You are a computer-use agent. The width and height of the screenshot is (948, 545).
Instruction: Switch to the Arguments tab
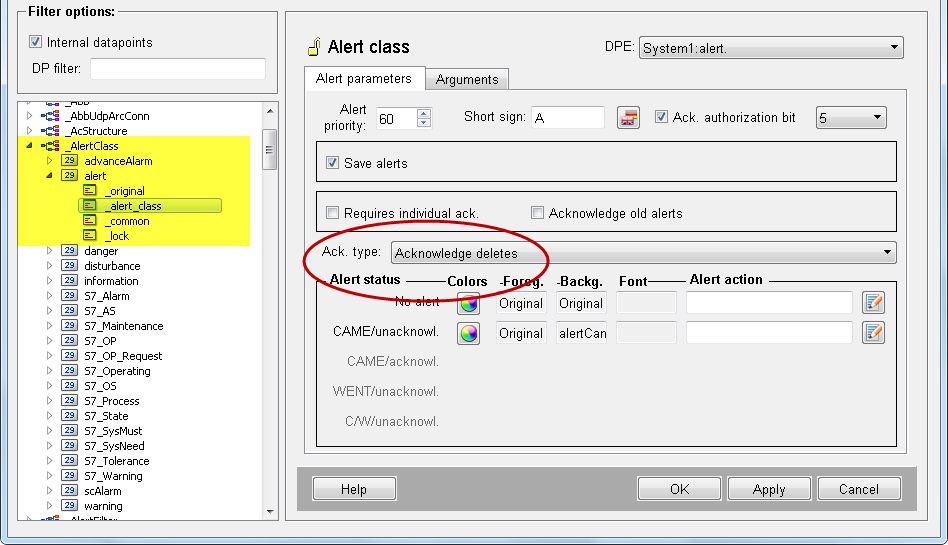[466, 79]
